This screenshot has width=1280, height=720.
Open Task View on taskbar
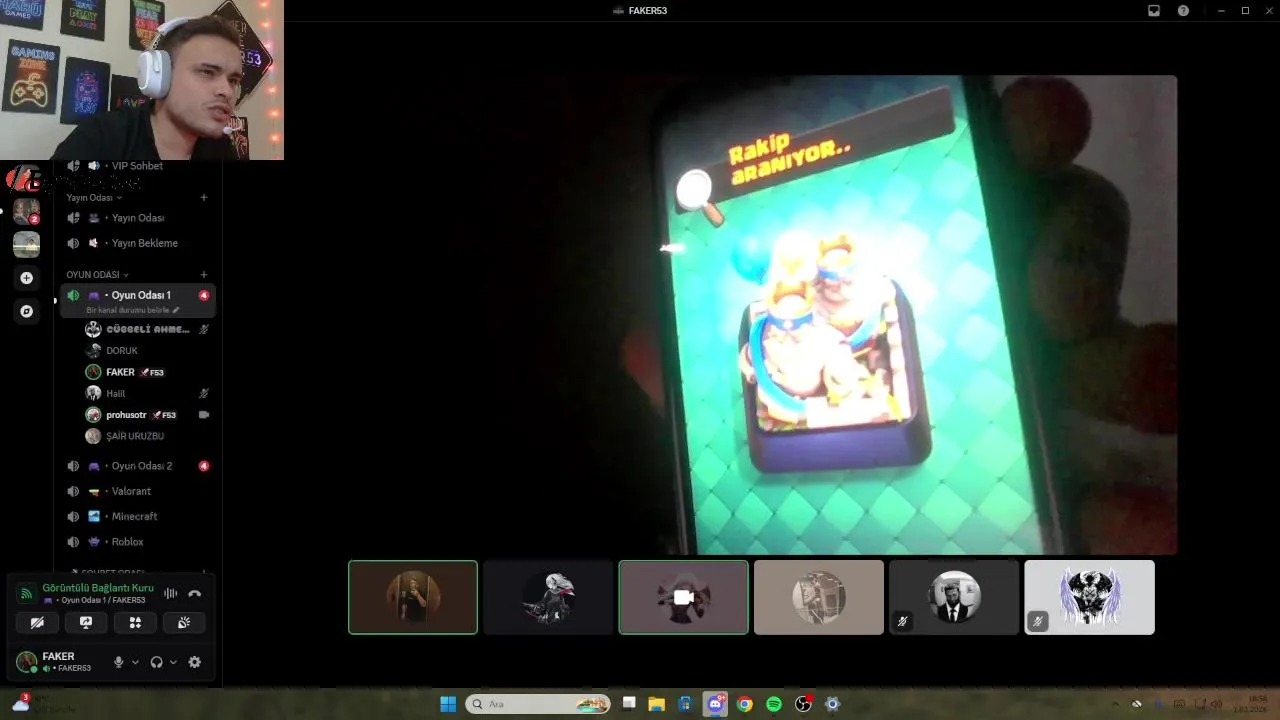pos(629,704)
